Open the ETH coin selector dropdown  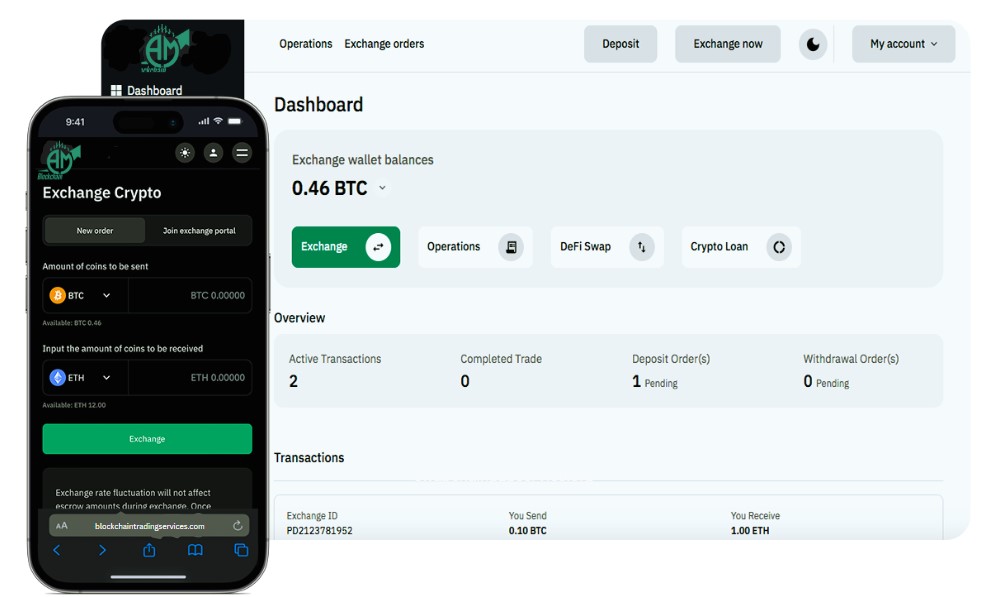click(x=85, y=378)
